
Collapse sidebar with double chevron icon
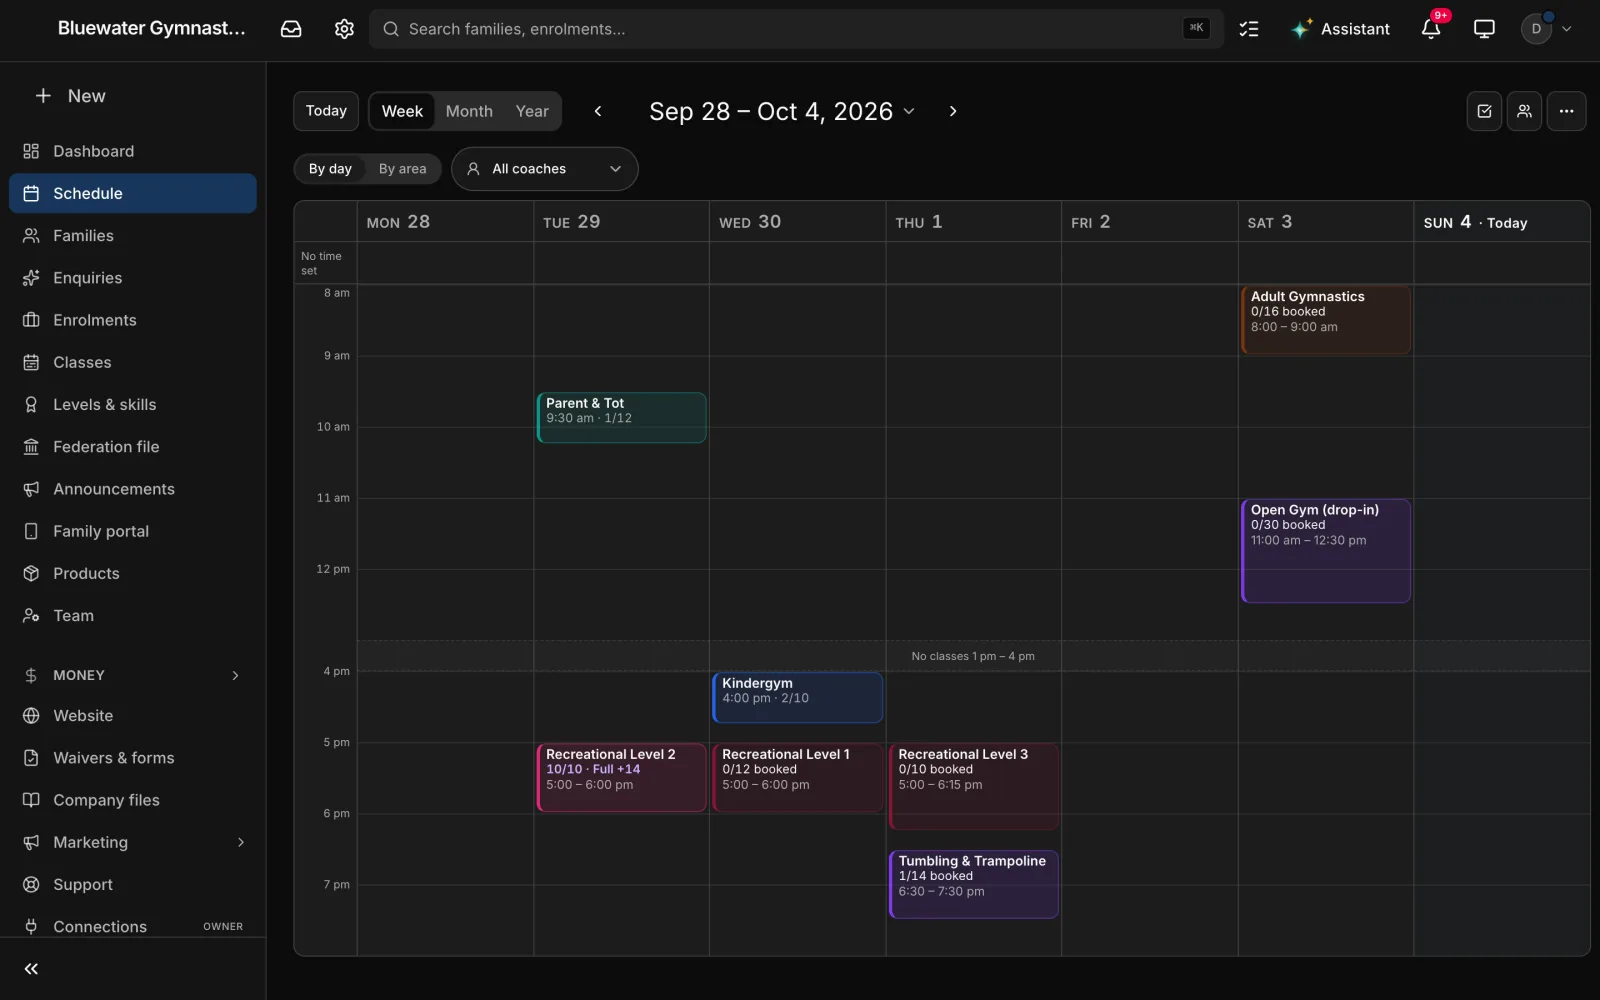(31, 968)
